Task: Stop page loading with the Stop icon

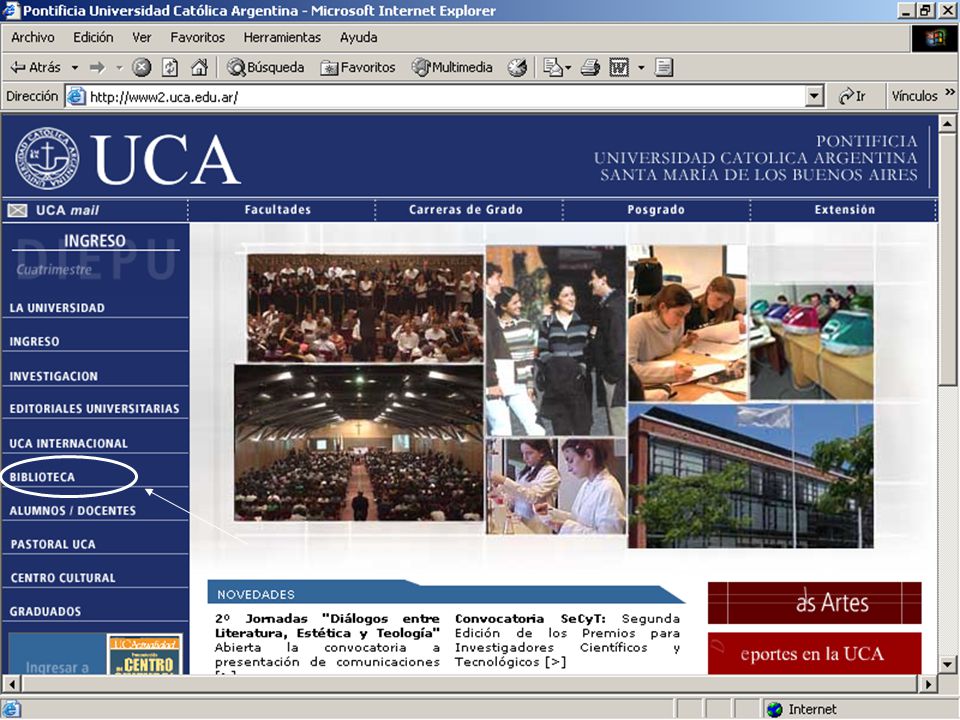Action: pyautogui.click(x=141, y=67)
